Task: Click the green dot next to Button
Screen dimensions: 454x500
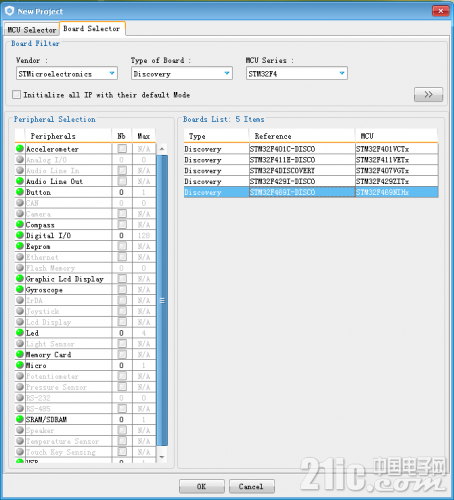Action: [20, 192]
